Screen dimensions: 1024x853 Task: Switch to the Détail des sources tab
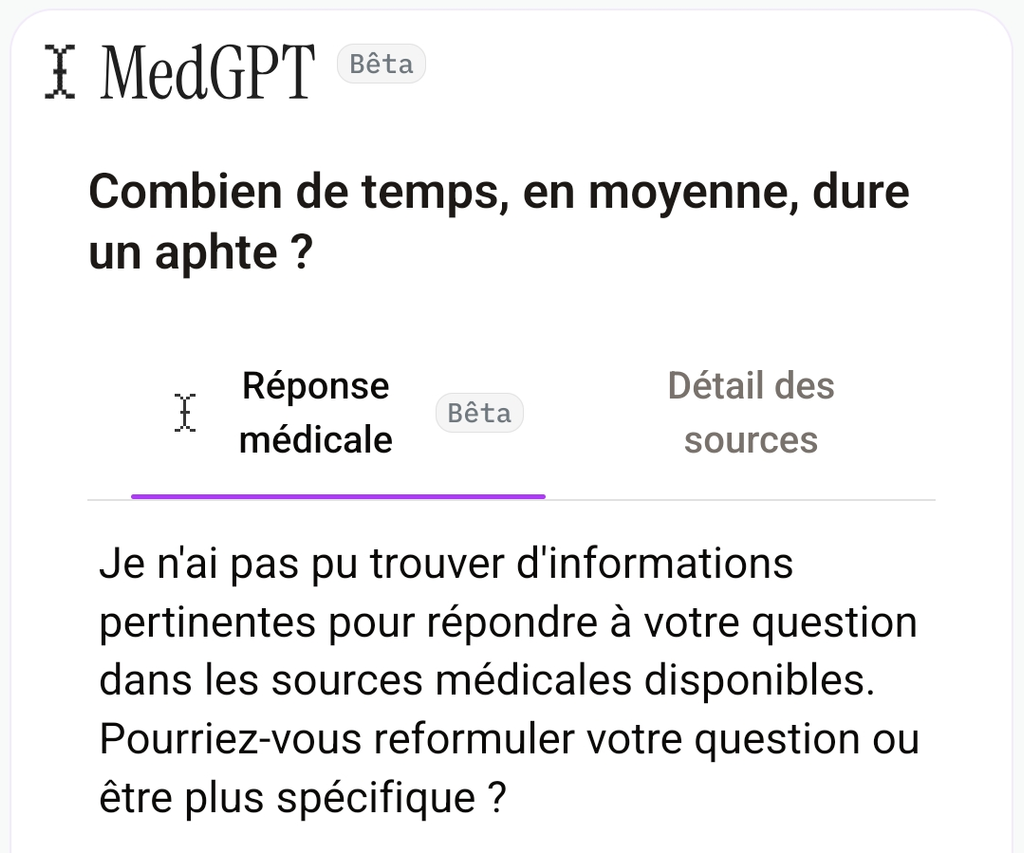pyautogui.click(x=750, y=412)
